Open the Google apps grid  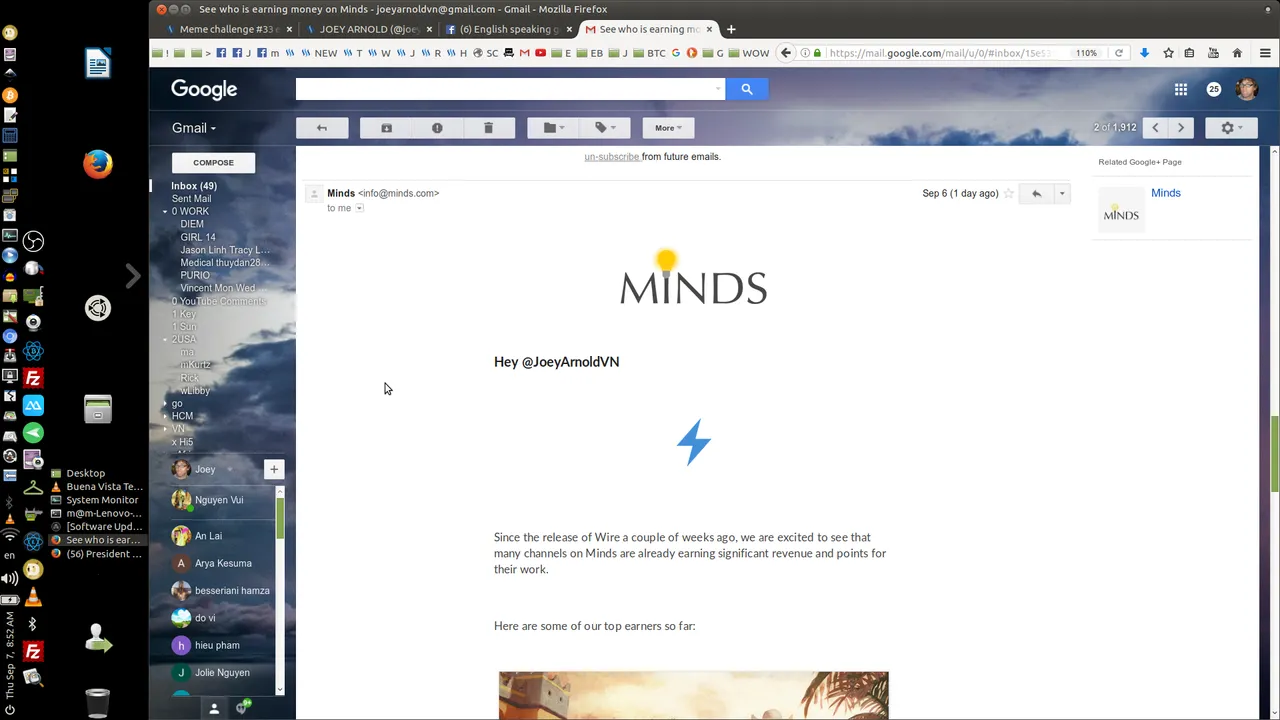click(x=1181, y=89)
